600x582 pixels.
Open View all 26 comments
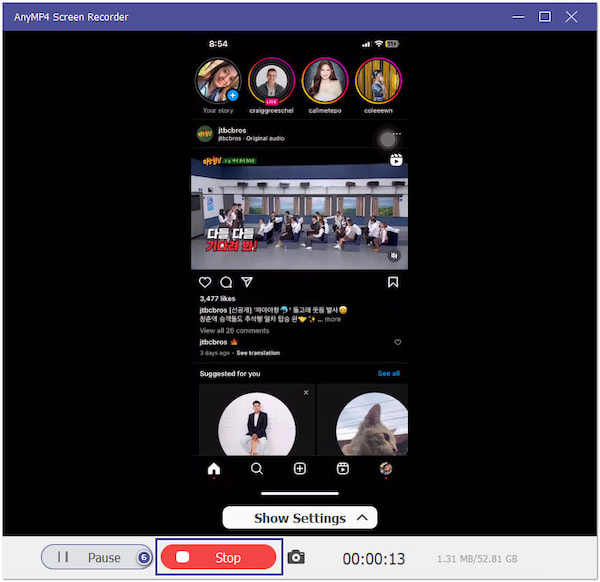pyautogui.click(x=234, y=331)
